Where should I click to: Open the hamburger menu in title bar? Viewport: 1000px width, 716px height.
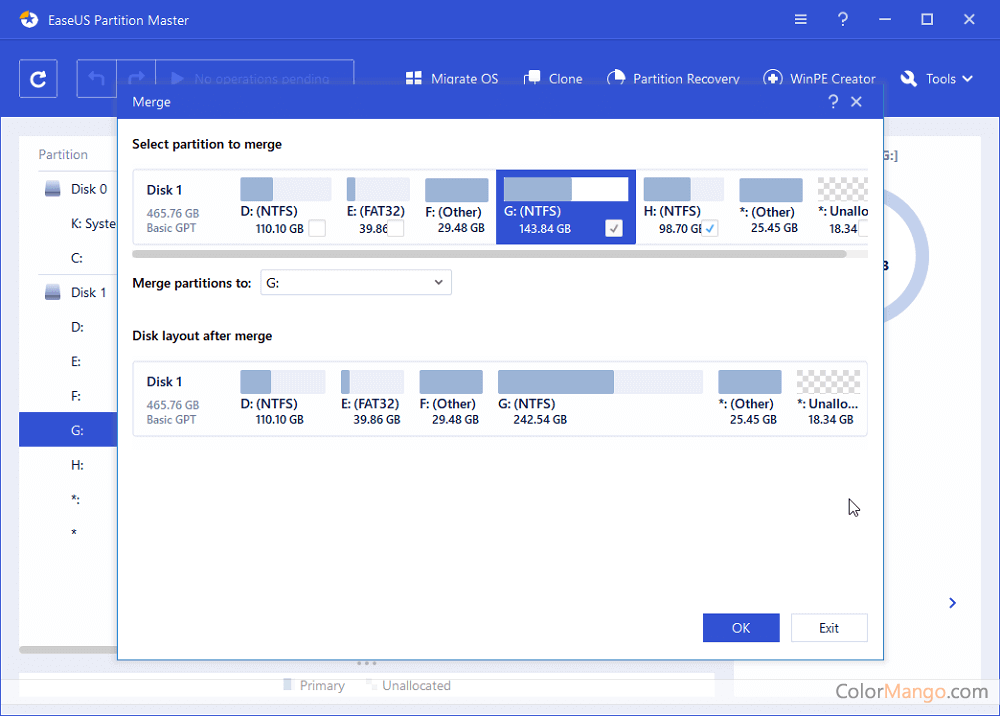click(x=801, y=20)
